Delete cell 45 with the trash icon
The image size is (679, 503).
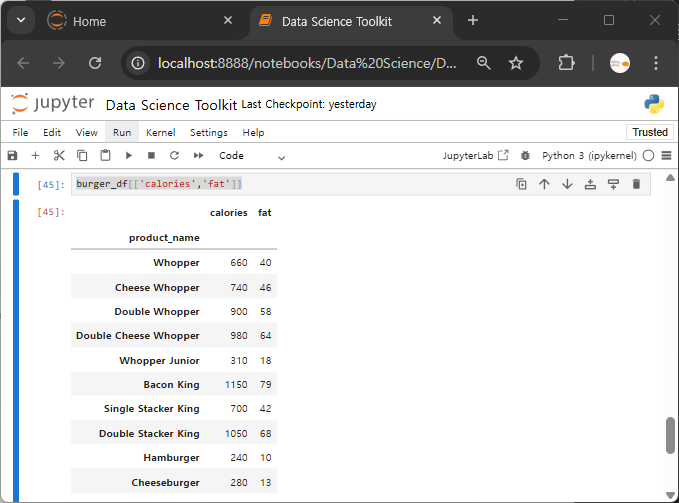point(636,184)
